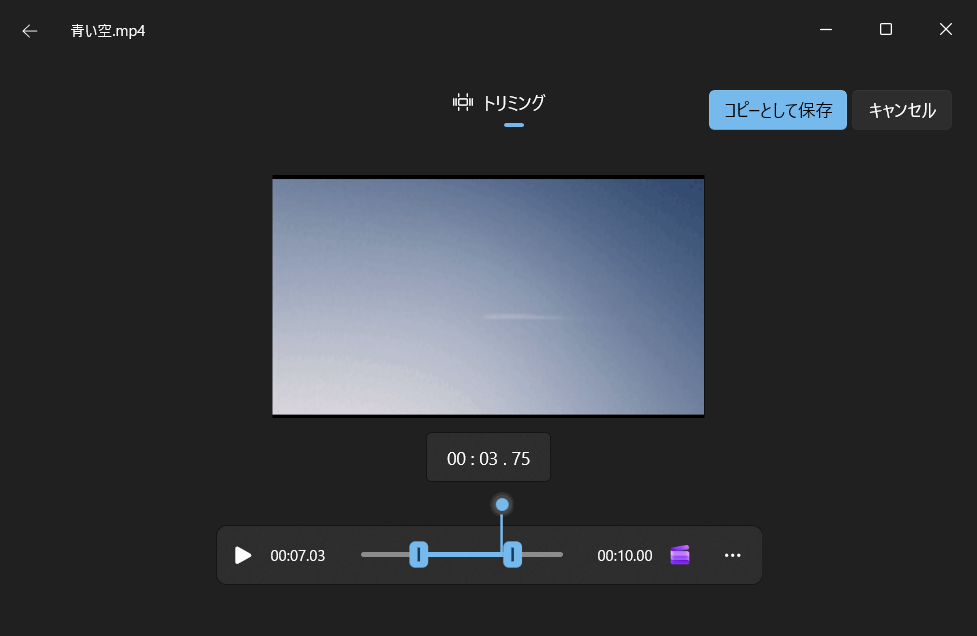Viewport: 977px width, 636px height.
Task: Switch to the トリミング tab label
Action: [x=513, y=101]
